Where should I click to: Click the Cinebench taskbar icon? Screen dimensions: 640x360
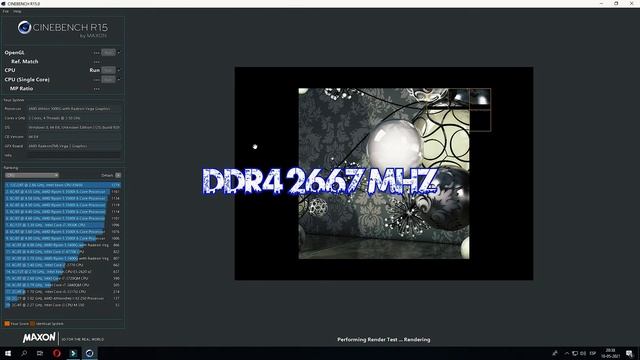tap(89, 353)
